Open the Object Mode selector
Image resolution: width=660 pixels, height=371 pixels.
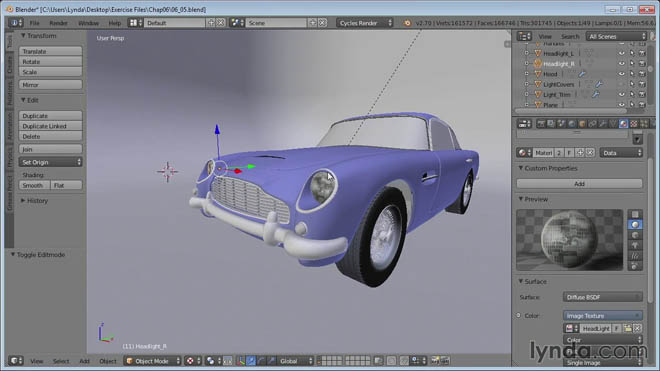pyautogui.click(x=152, y=361)
